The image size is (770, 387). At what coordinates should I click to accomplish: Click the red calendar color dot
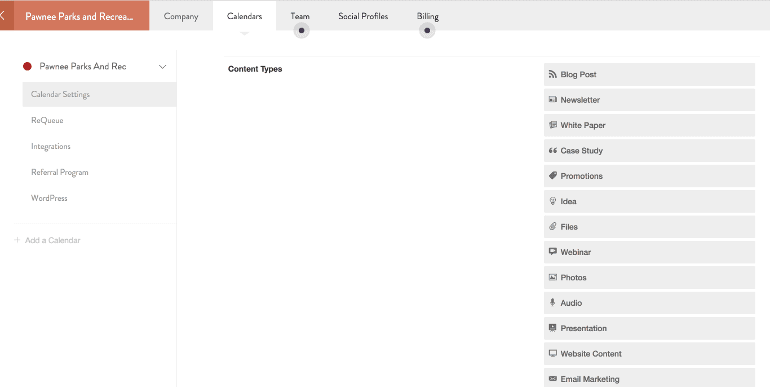click(x=28, y=66)
